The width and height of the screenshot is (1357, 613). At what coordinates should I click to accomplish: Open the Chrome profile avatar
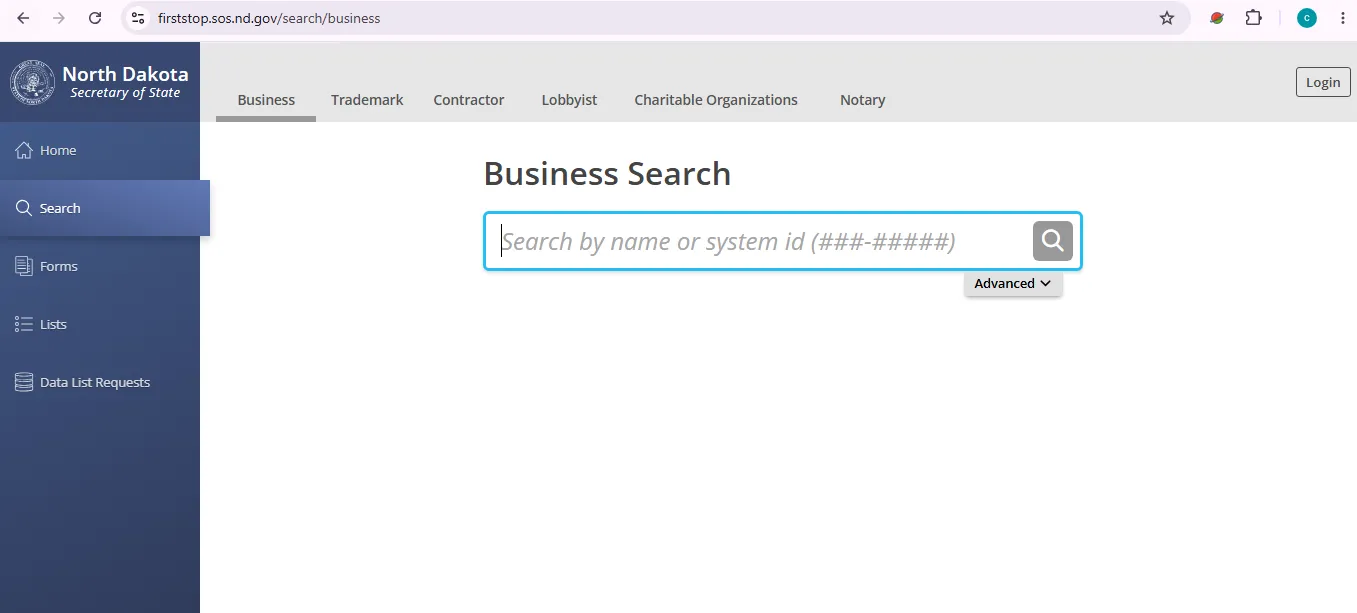(1307, 18)
